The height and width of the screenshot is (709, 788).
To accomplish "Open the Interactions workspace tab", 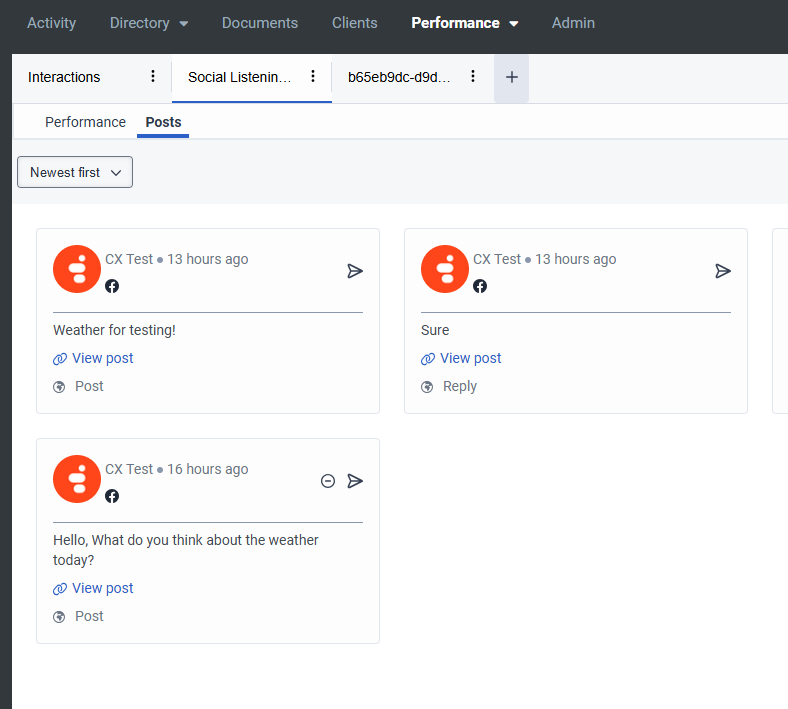I will coord(64,77).
